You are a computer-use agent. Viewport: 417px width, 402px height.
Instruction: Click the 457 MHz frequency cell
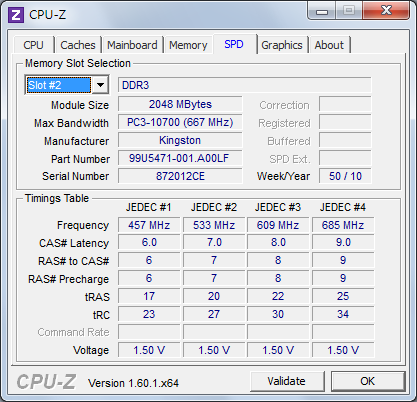click(x=149, y=225)
